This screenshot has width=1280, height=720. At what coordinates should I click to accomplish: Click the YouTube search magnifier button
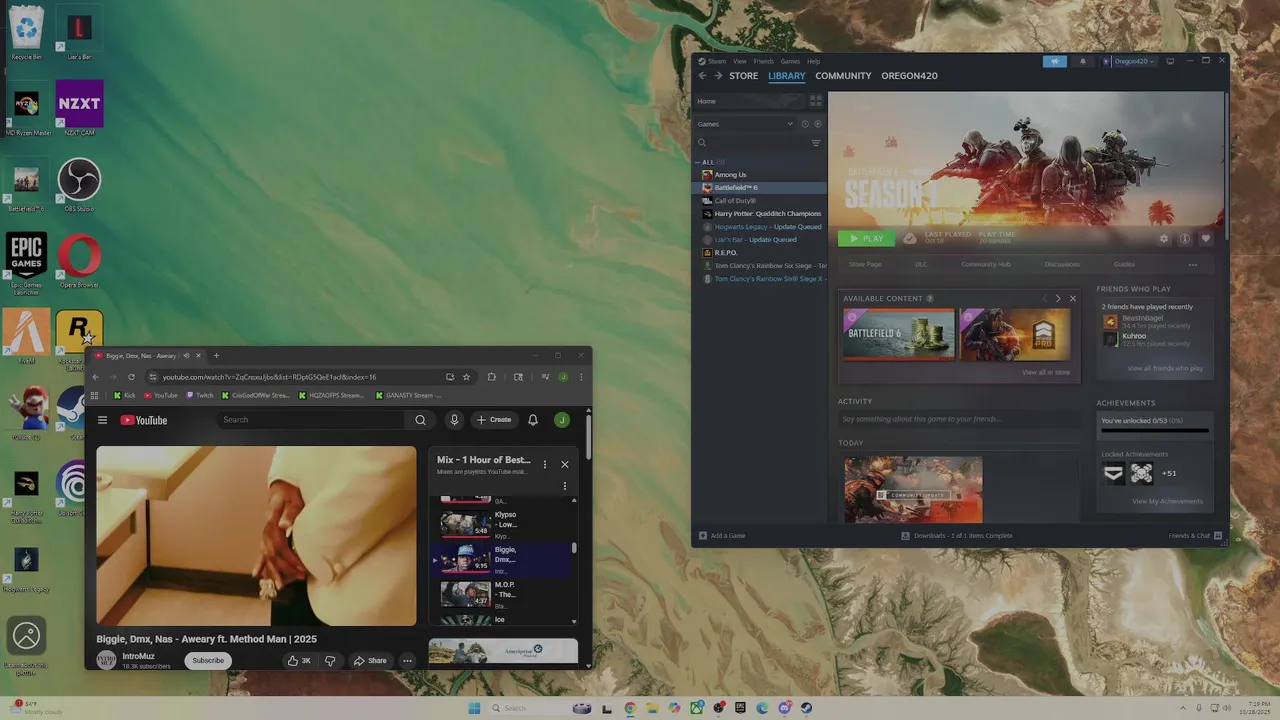[420, 420]
